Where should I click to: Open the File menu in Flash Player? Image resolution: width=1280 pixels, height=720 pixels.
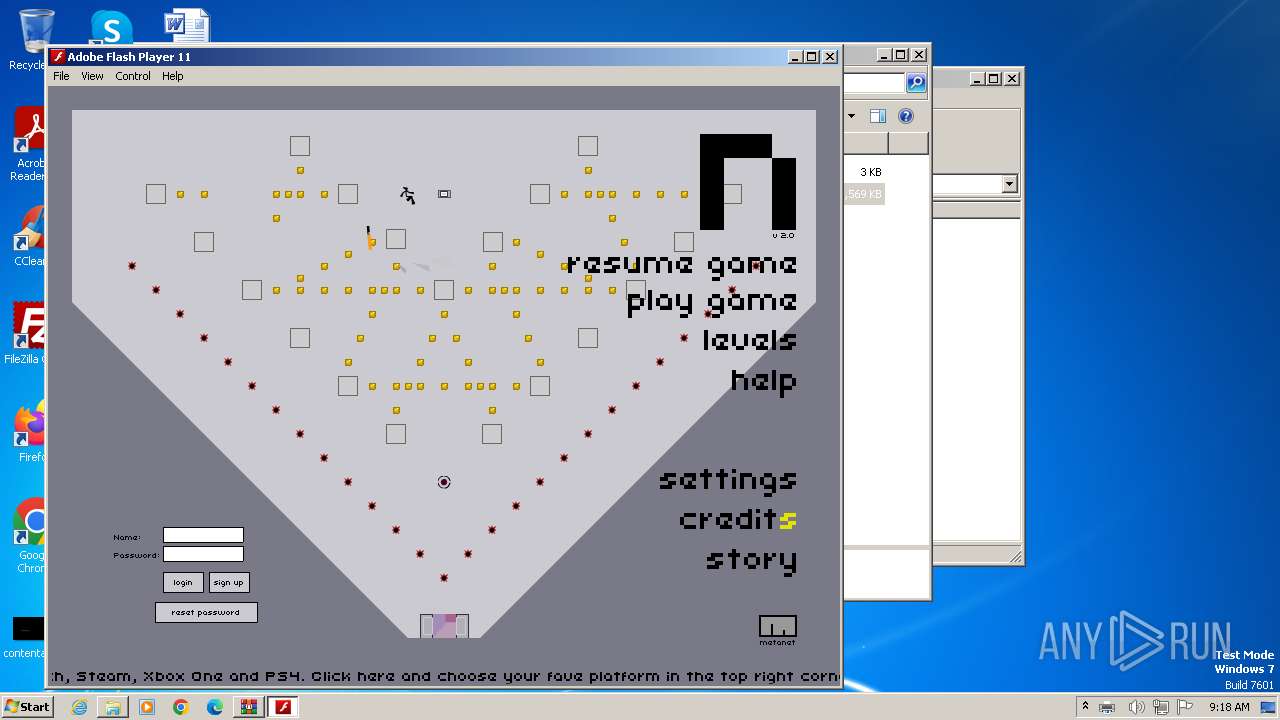click(61, 76)
